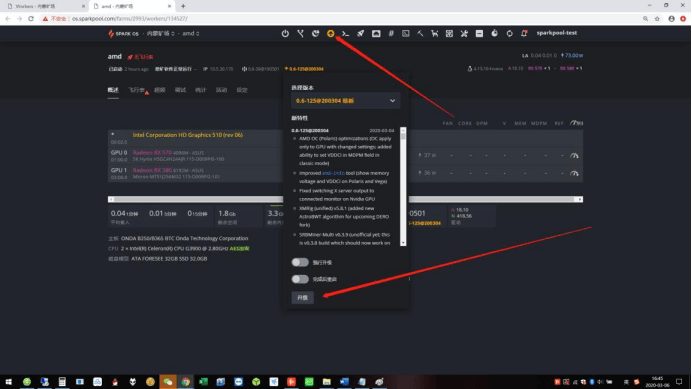Viewport: 692px width, 389px height.
Task: Click Intel Corporation HD Graphics 510 entry
Action: (188, 135)
